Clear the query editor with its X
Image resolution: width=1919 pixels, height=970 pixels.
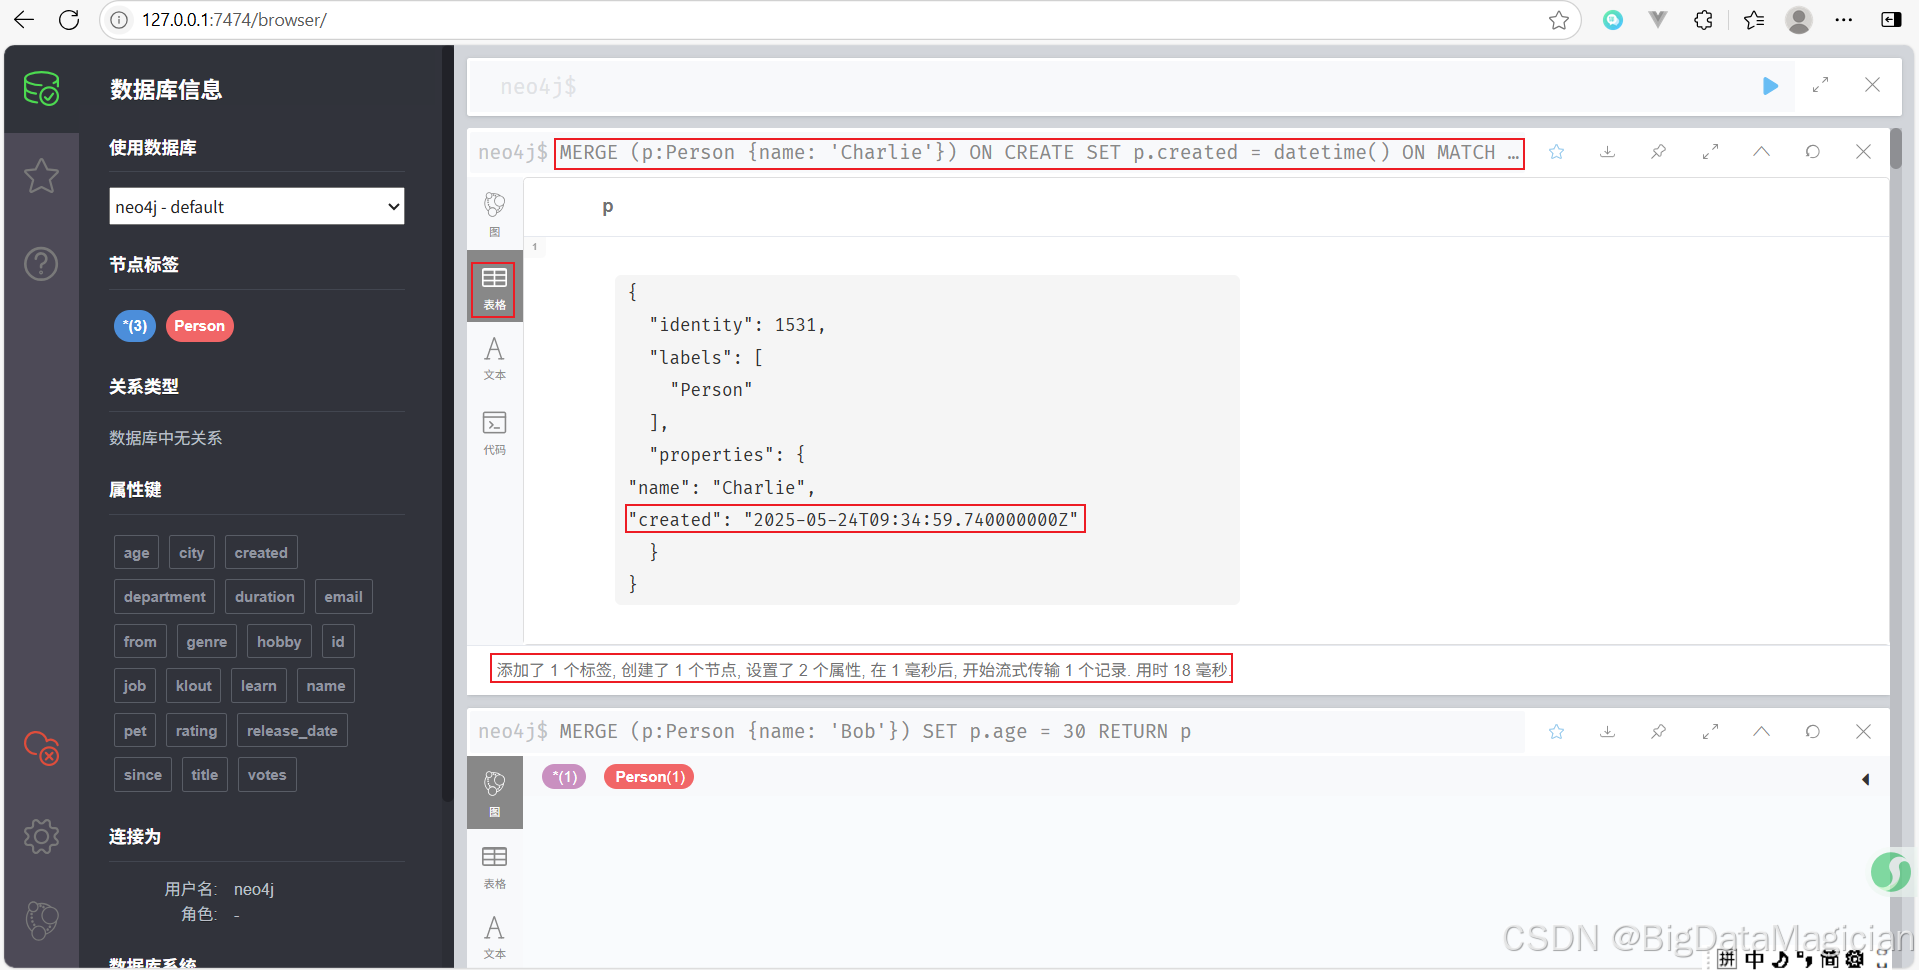click(x=1872, y=86)
